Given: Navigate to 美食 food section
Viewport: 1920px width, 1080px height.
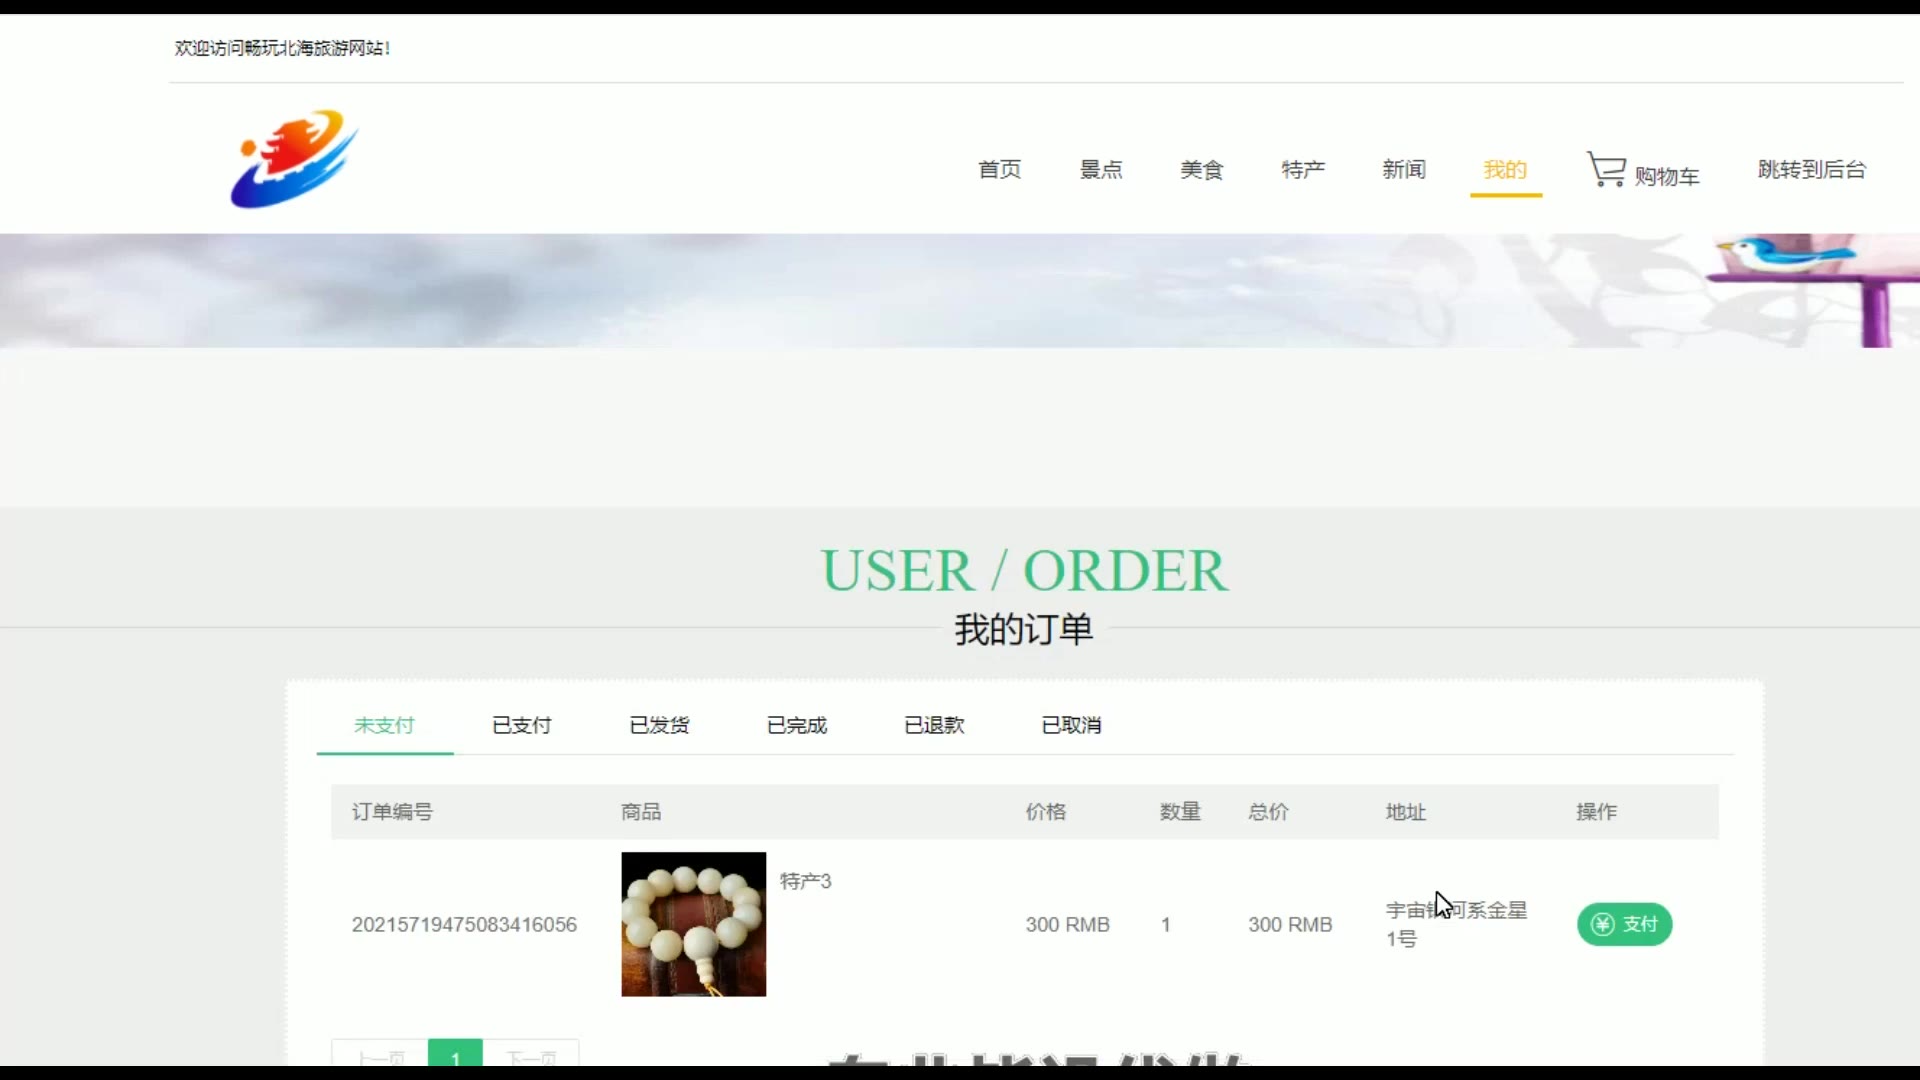Looking at the screenshot, I should [x=1201, y=170].
